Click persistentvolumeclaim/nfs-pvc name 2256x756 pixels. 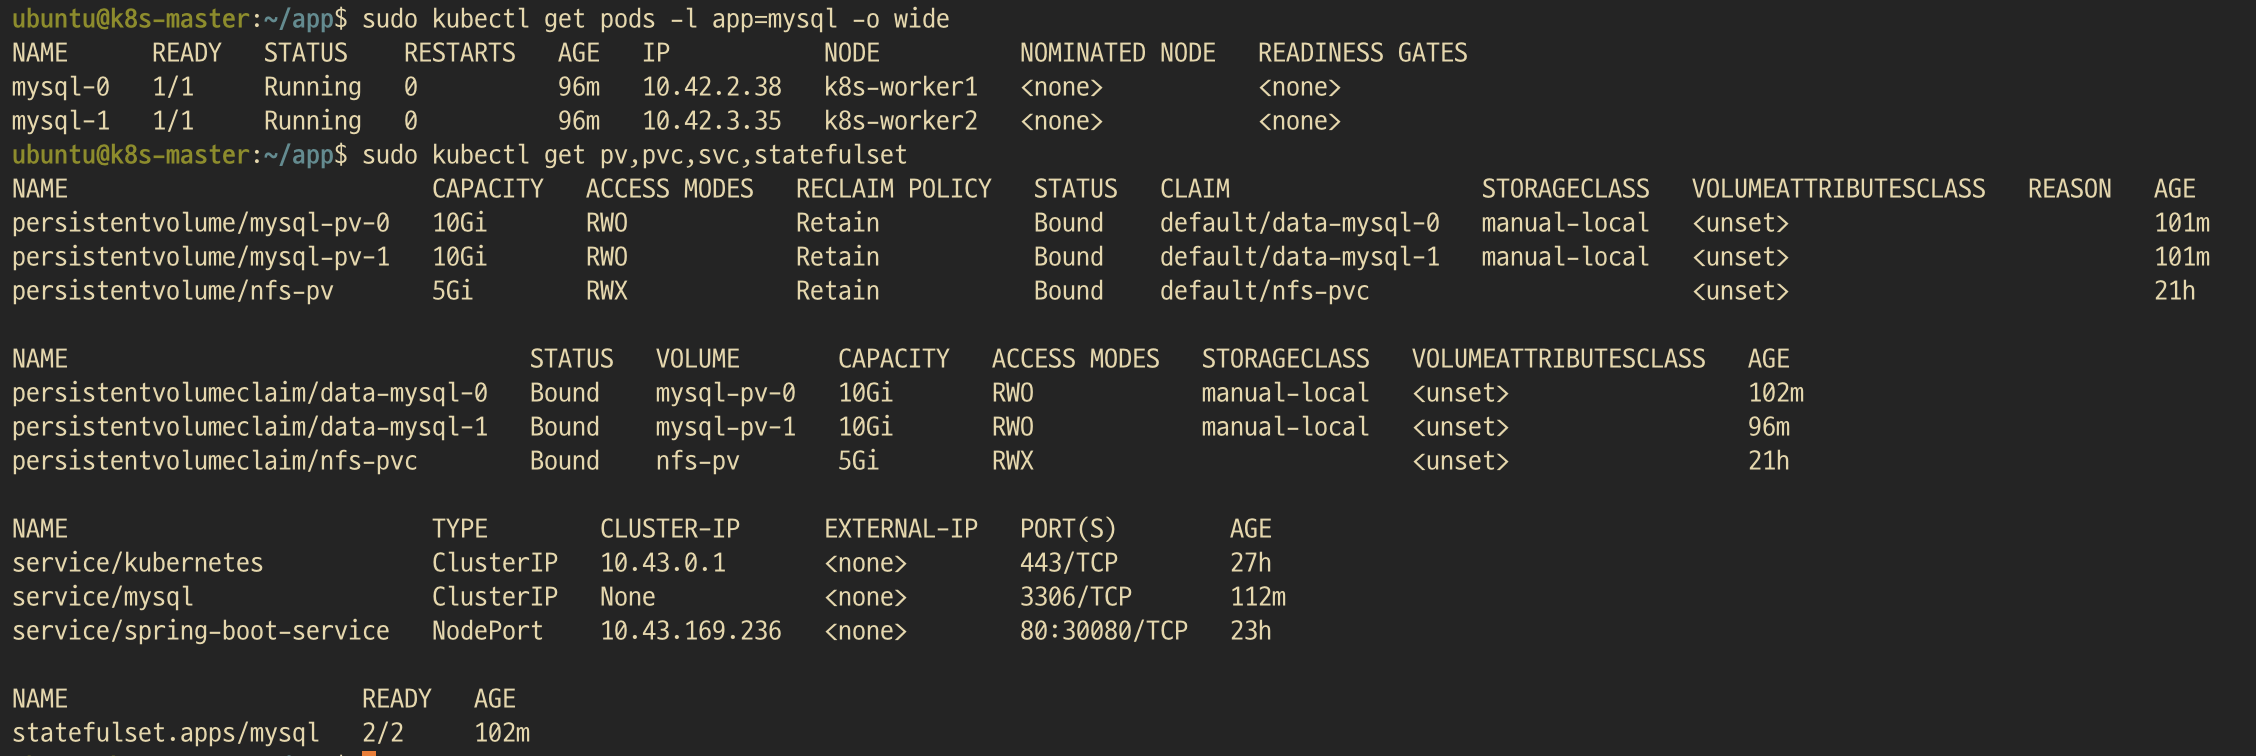tap(215, 461)
